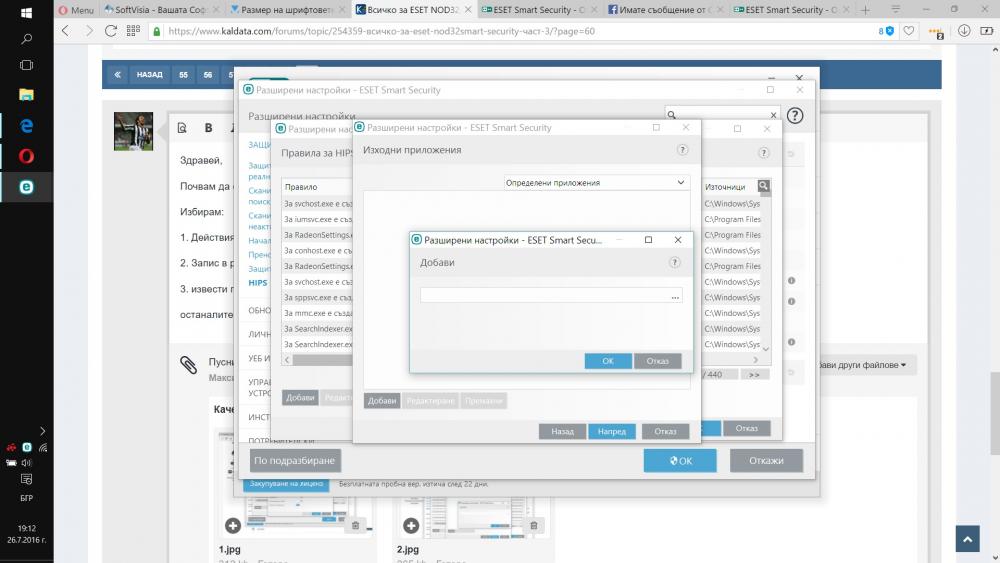Click Откажи in main ESET settings

pyautogui.click(x=766, y=460)
